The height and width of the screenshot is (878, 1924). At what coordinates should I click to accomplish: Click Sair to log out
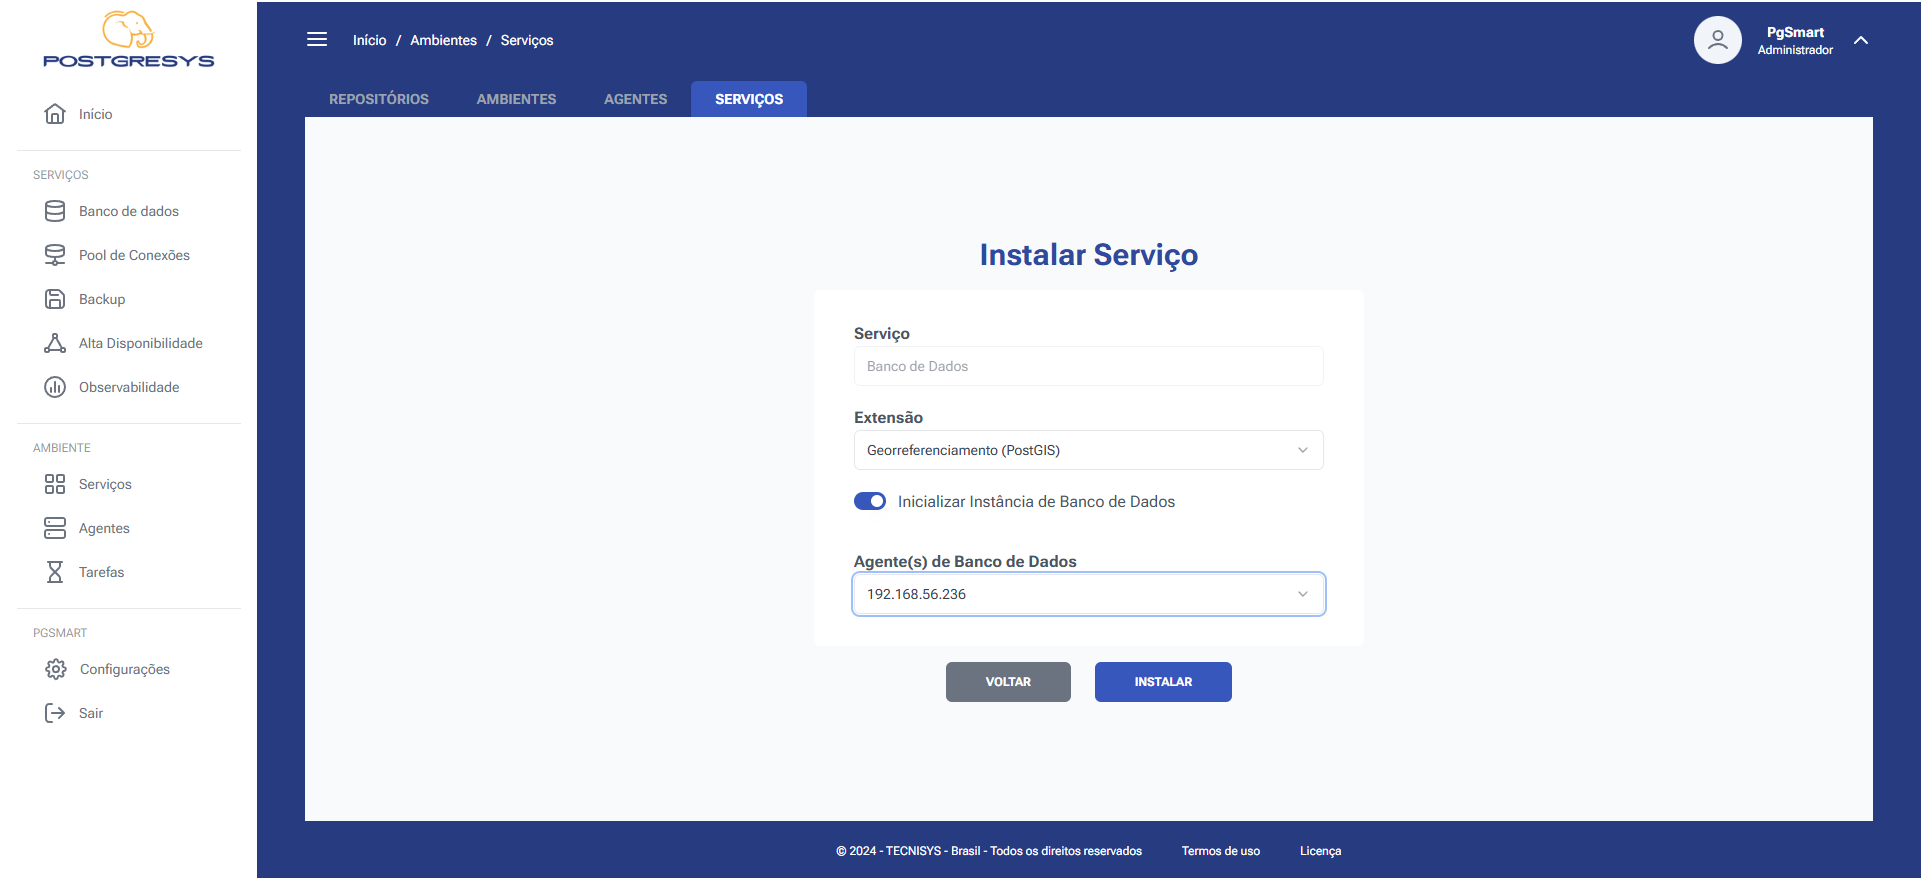pyautogui.click(x=91, y=713)
